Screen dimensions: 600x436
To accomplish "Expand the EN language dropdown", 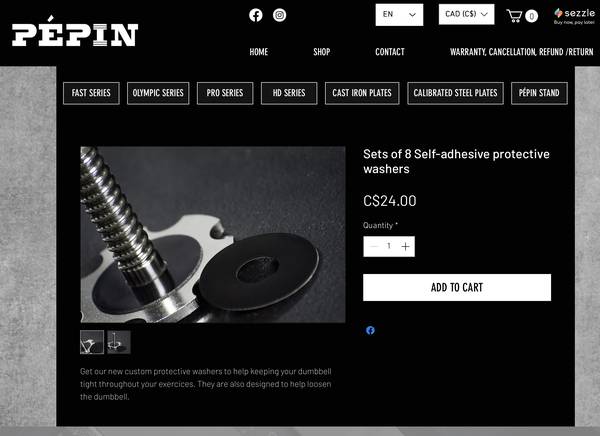I will click(399, 15).
